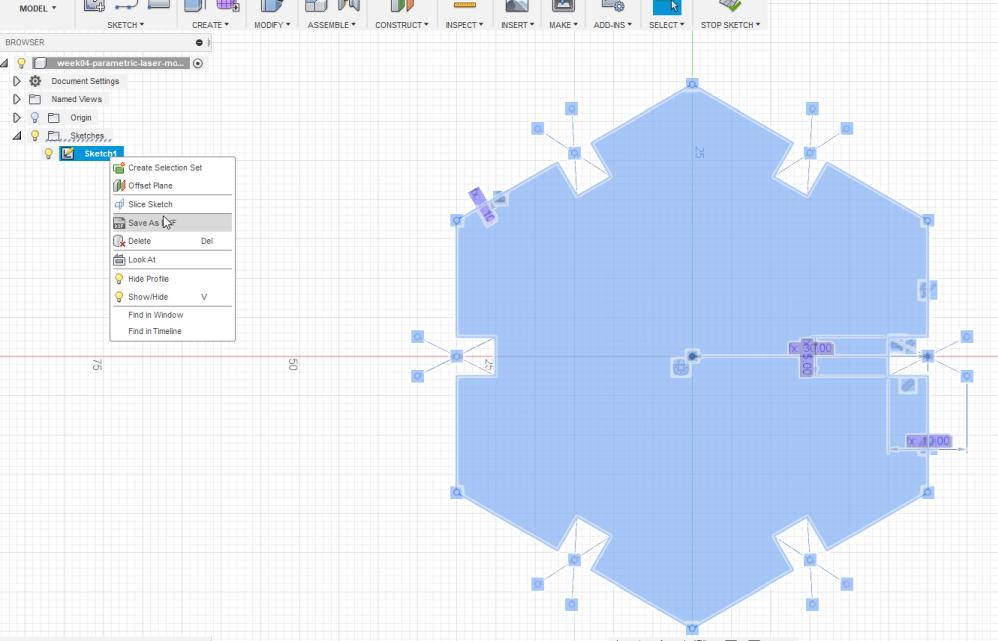Click the Insert image icon

coord(517,6)
